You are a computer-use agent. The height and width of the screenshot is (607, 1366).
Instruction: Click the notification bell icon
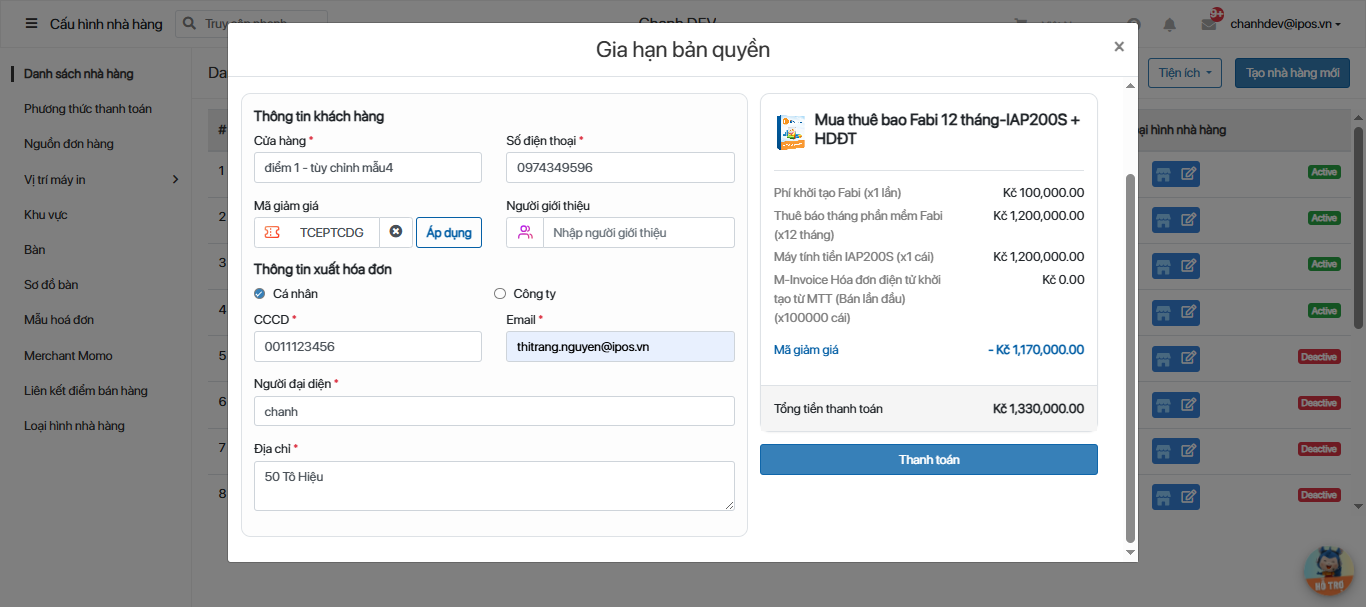point(1169,24)
